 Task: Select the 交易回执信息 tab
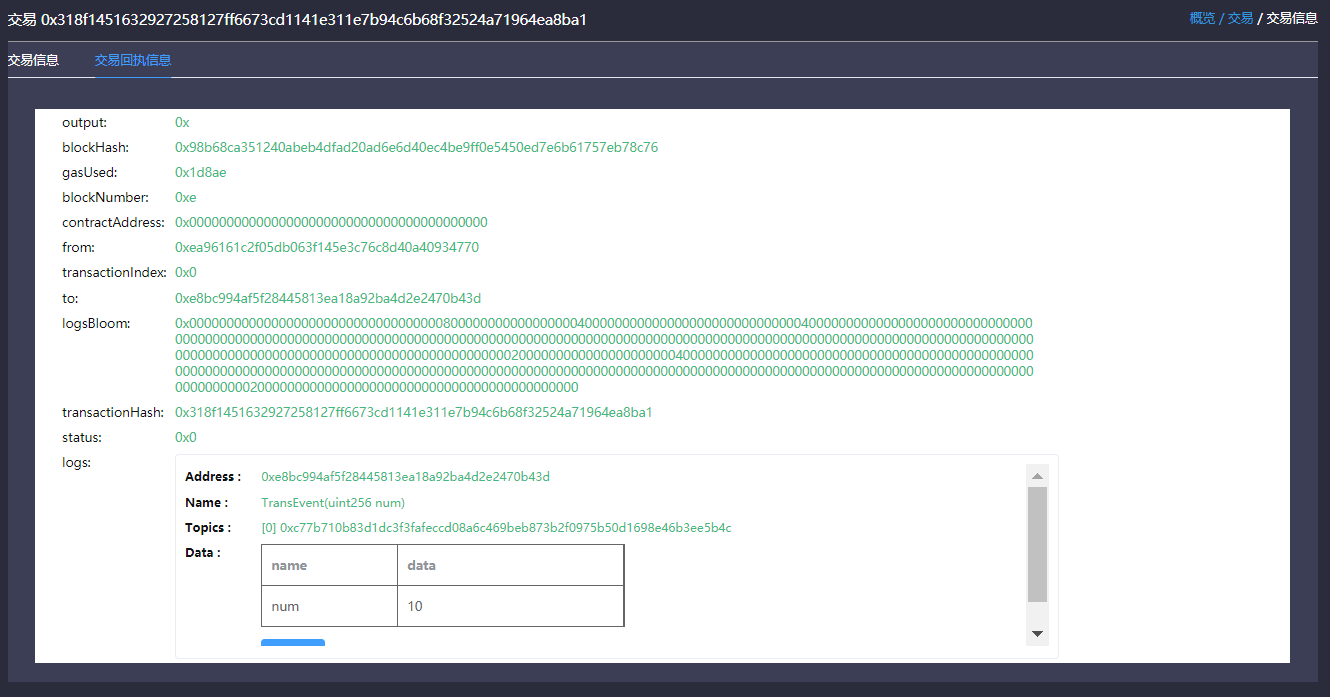pyautogui.click(x=133, y=60)
